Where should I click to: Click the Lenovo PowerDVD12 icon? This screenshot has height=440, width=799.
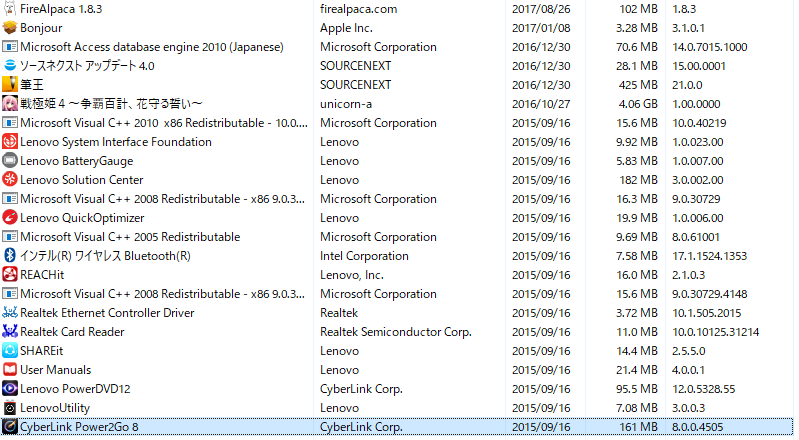coord(10,389)
